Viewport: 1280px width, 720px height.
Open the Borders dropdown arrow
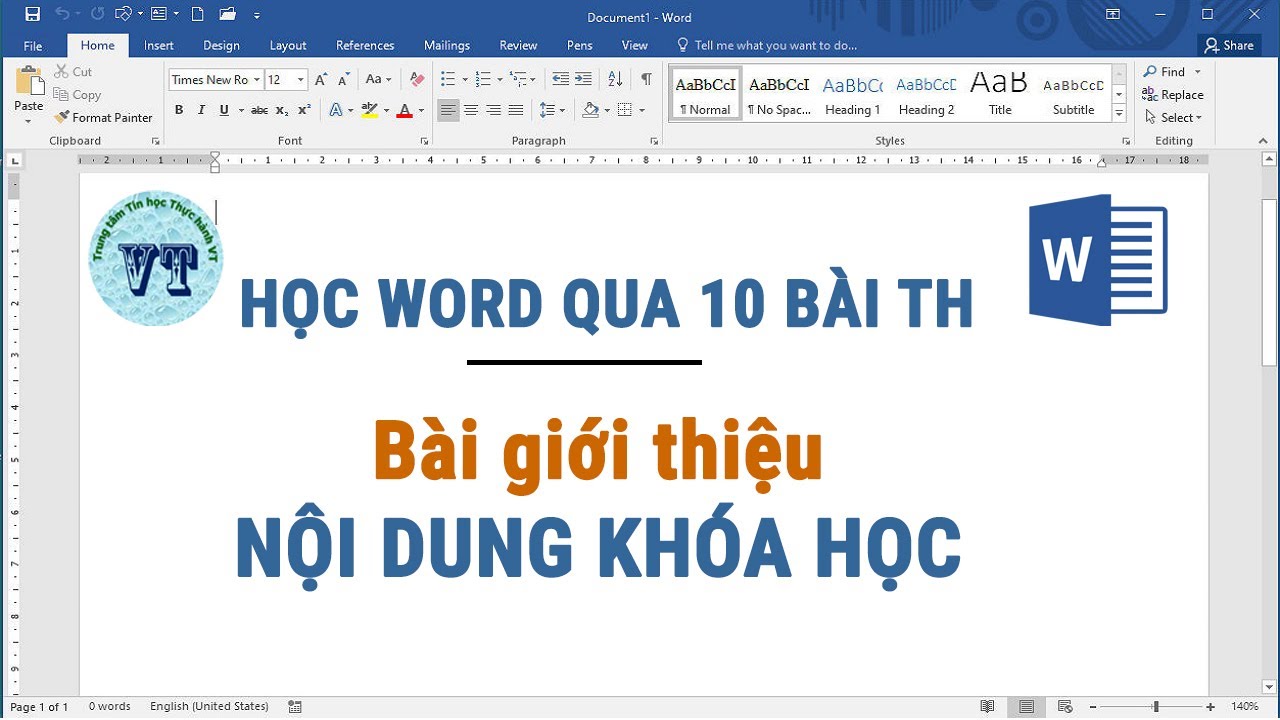point(642,110)
